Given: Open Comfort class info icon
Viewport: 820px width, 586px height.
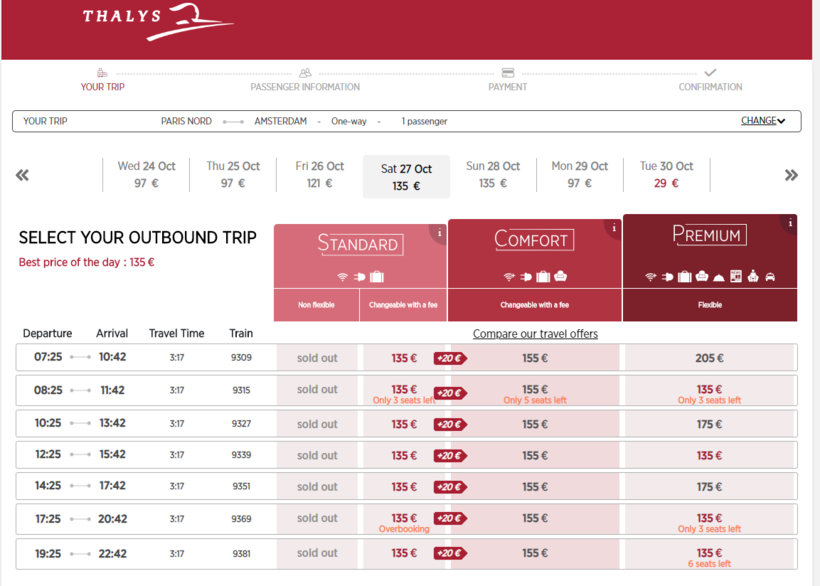Looking at the screenshot, I should 614,228.
